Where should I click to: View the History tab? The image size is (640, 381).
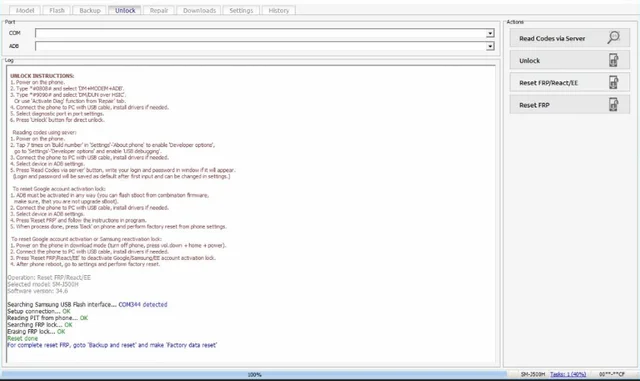pos(279,10)
